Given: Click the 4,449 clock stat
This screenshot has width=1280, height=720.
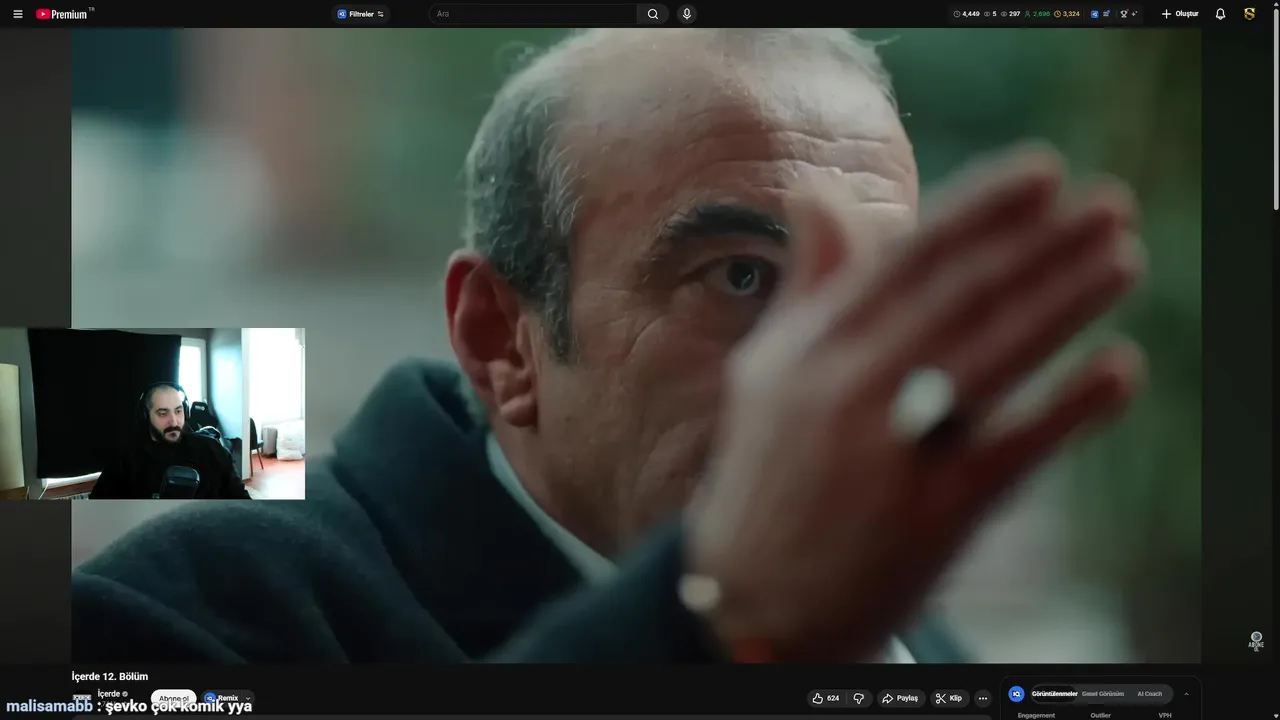Looking at the screenshot, I should coord(967,14).
